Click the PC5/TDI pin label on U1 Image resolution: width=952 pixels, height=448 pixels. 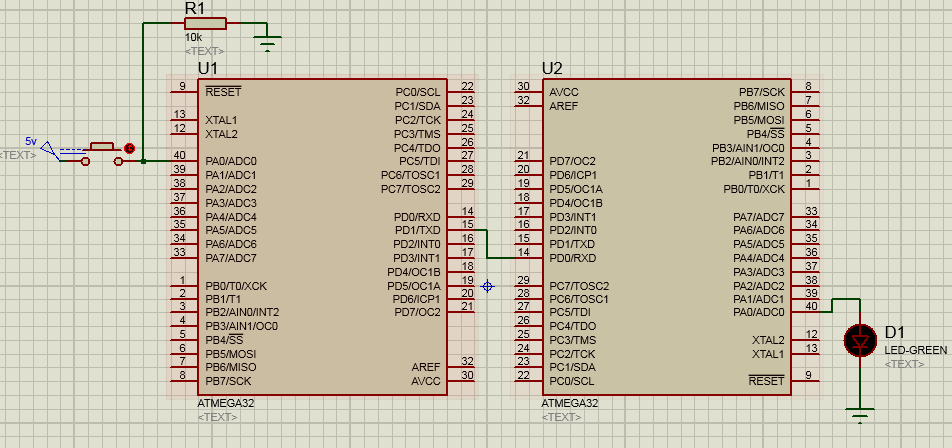[x=420, y=161]
